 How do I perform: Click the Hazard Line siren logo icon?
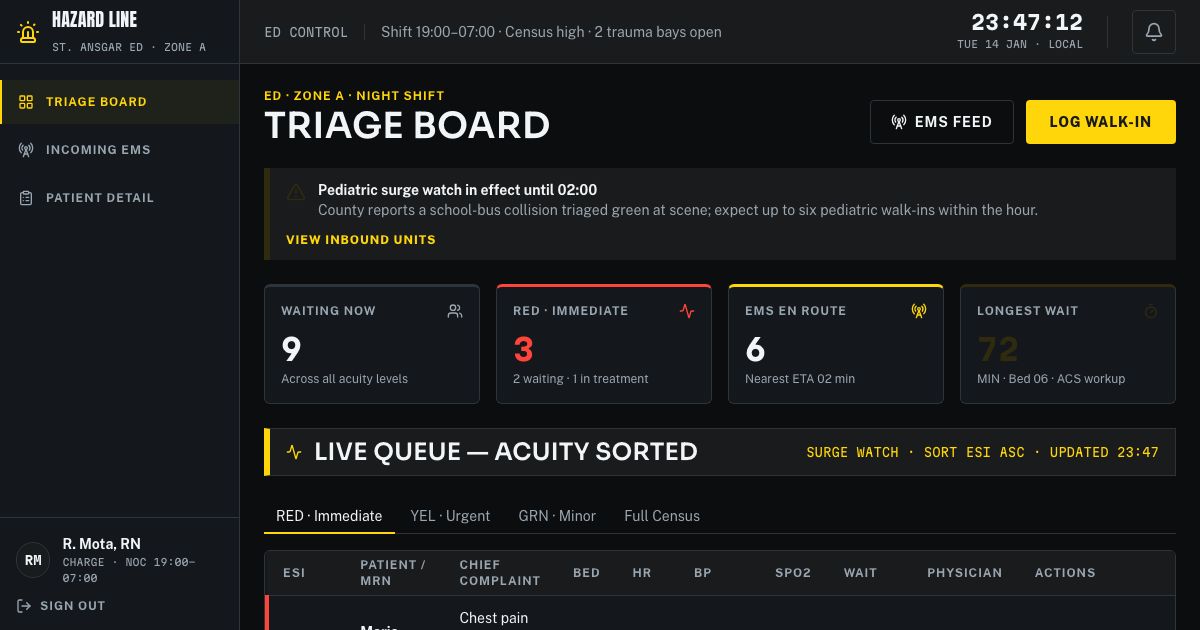tap(28, 32)
